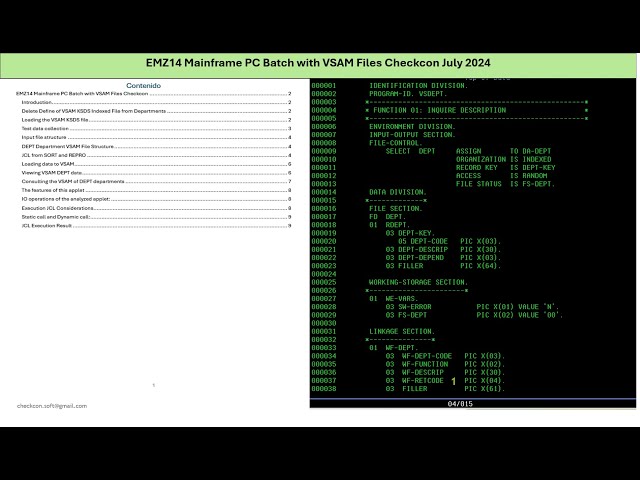
Task: Open Static call and Dynamic call entry
Action: pos(156,217)
